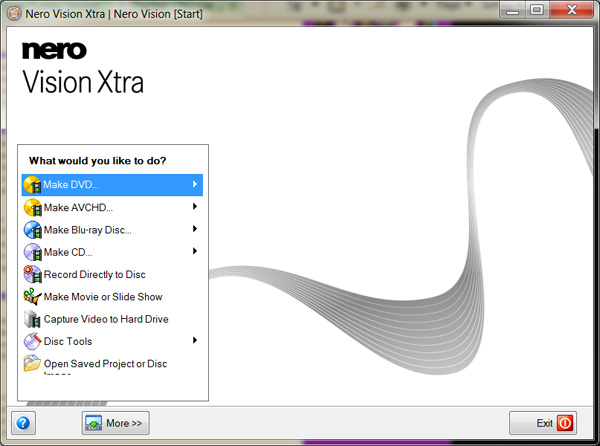
Task: Choose Capture Video to Hard Drive
Action: coord(112,319)
